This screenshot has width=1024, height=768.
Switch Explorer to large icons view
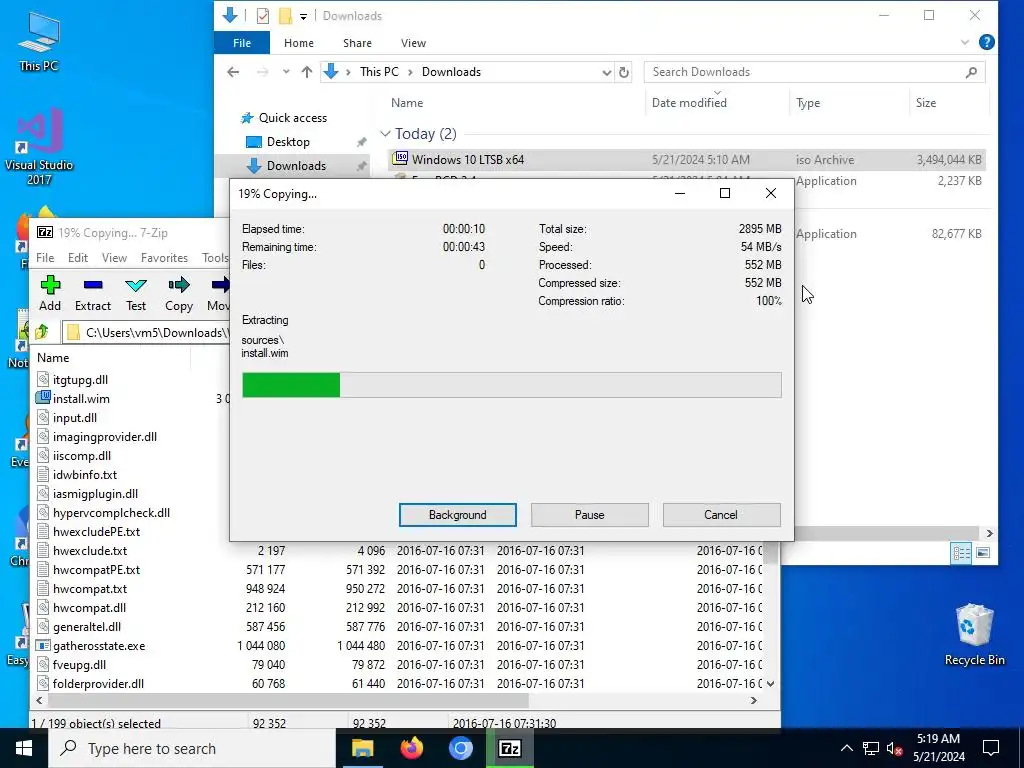[x=983, y=553]
